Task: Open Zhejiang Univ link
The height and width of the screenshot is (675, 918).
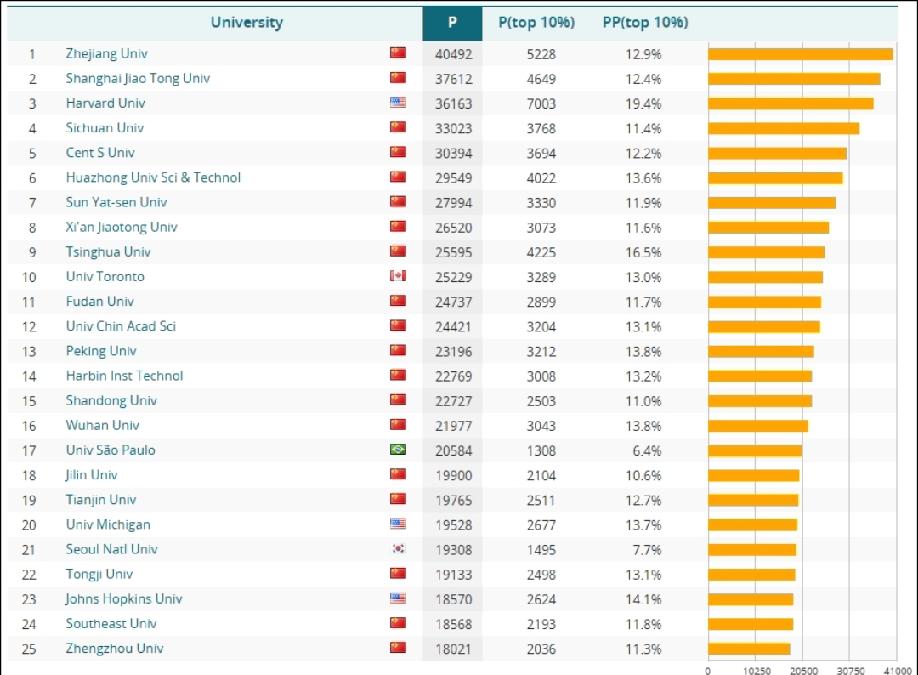Action: click(107, 54)
